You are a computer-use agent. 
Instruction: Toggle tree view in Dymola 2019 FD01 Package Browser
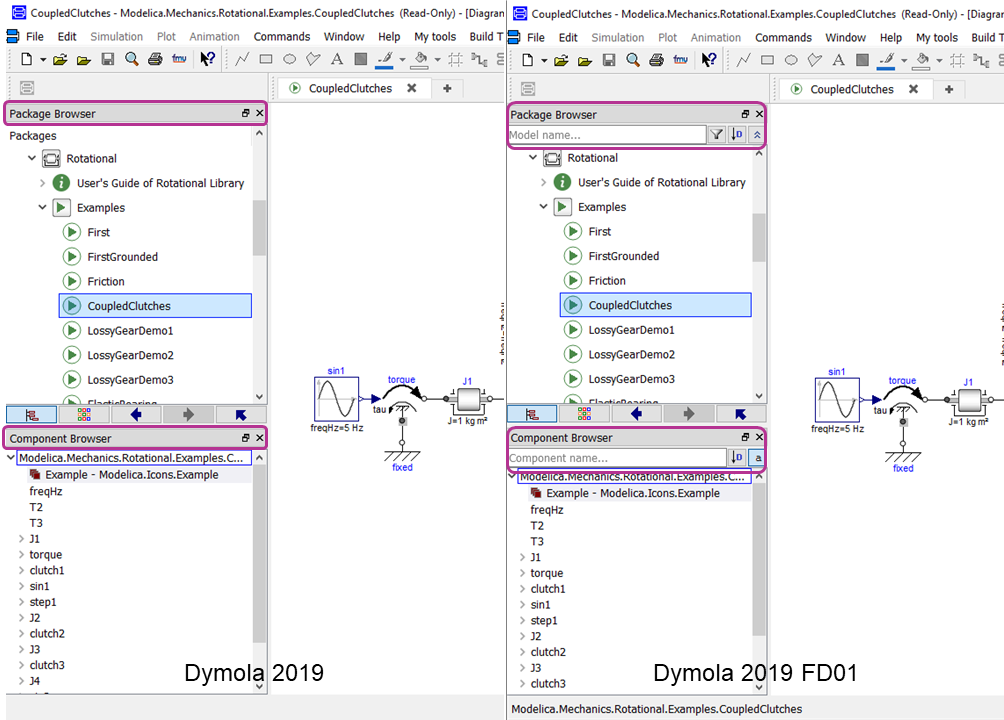(532, 414)
